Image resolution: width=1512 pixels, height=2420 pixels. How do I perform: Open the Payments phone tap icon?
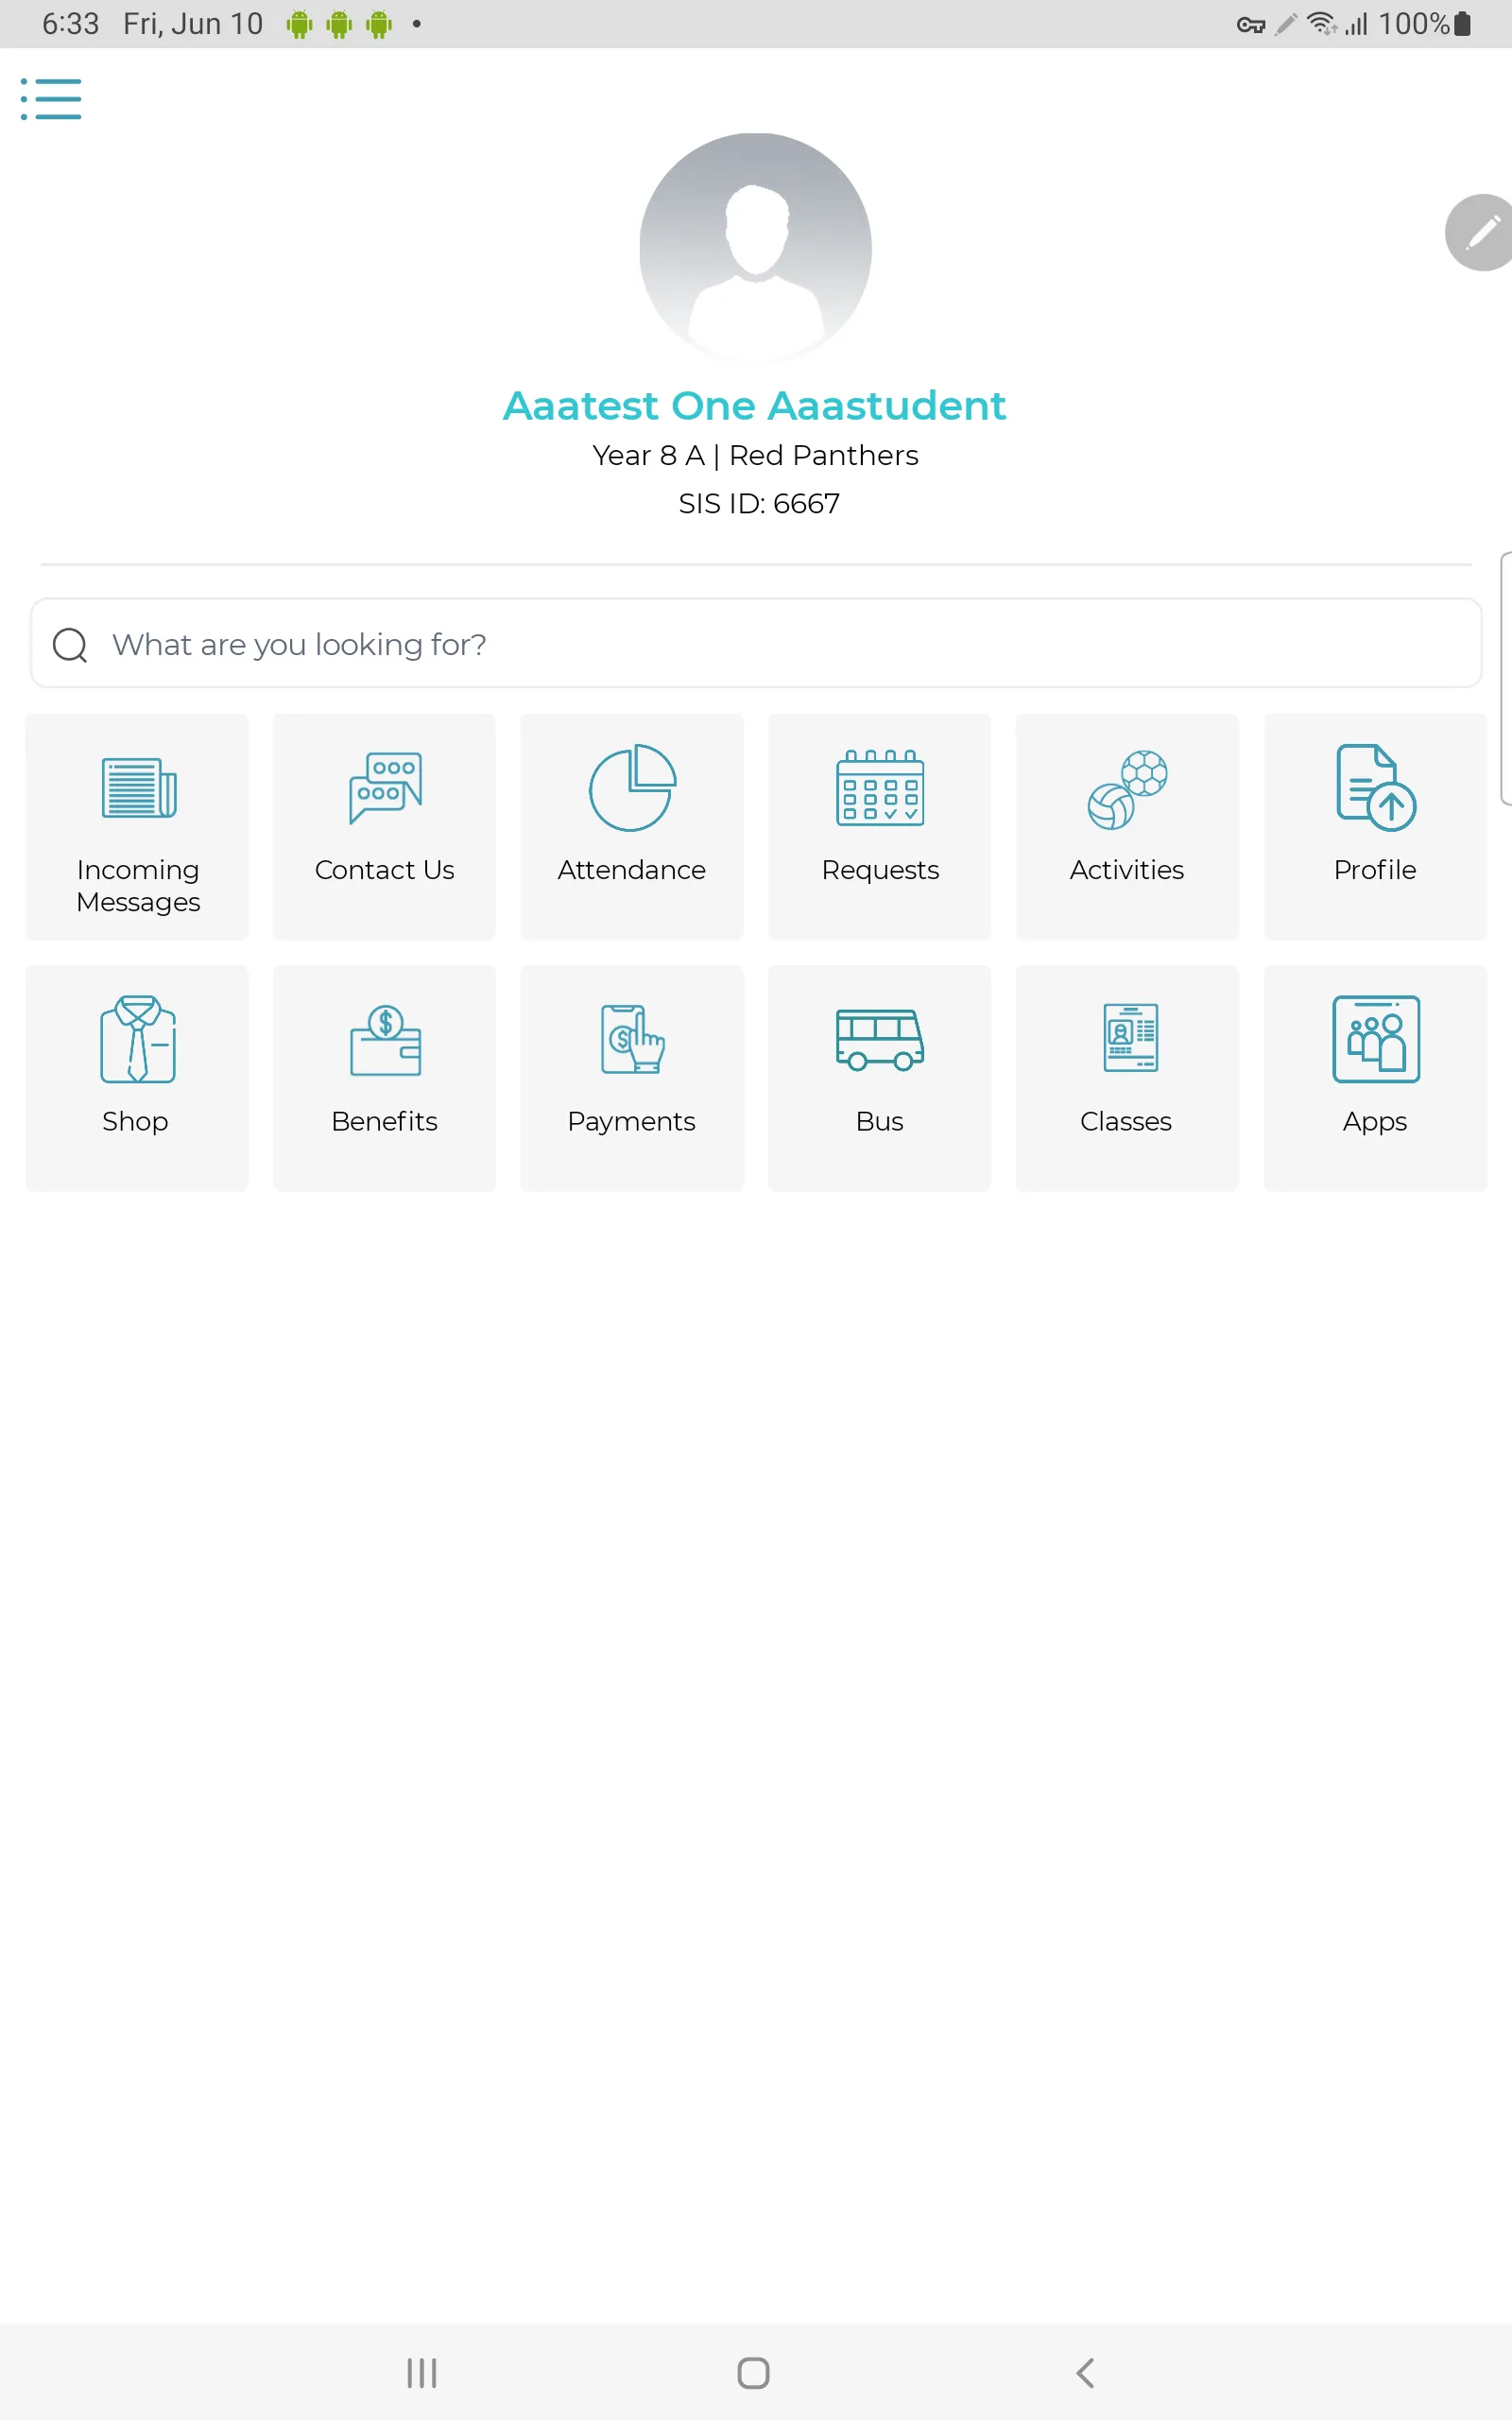(x=632, y=1039)
